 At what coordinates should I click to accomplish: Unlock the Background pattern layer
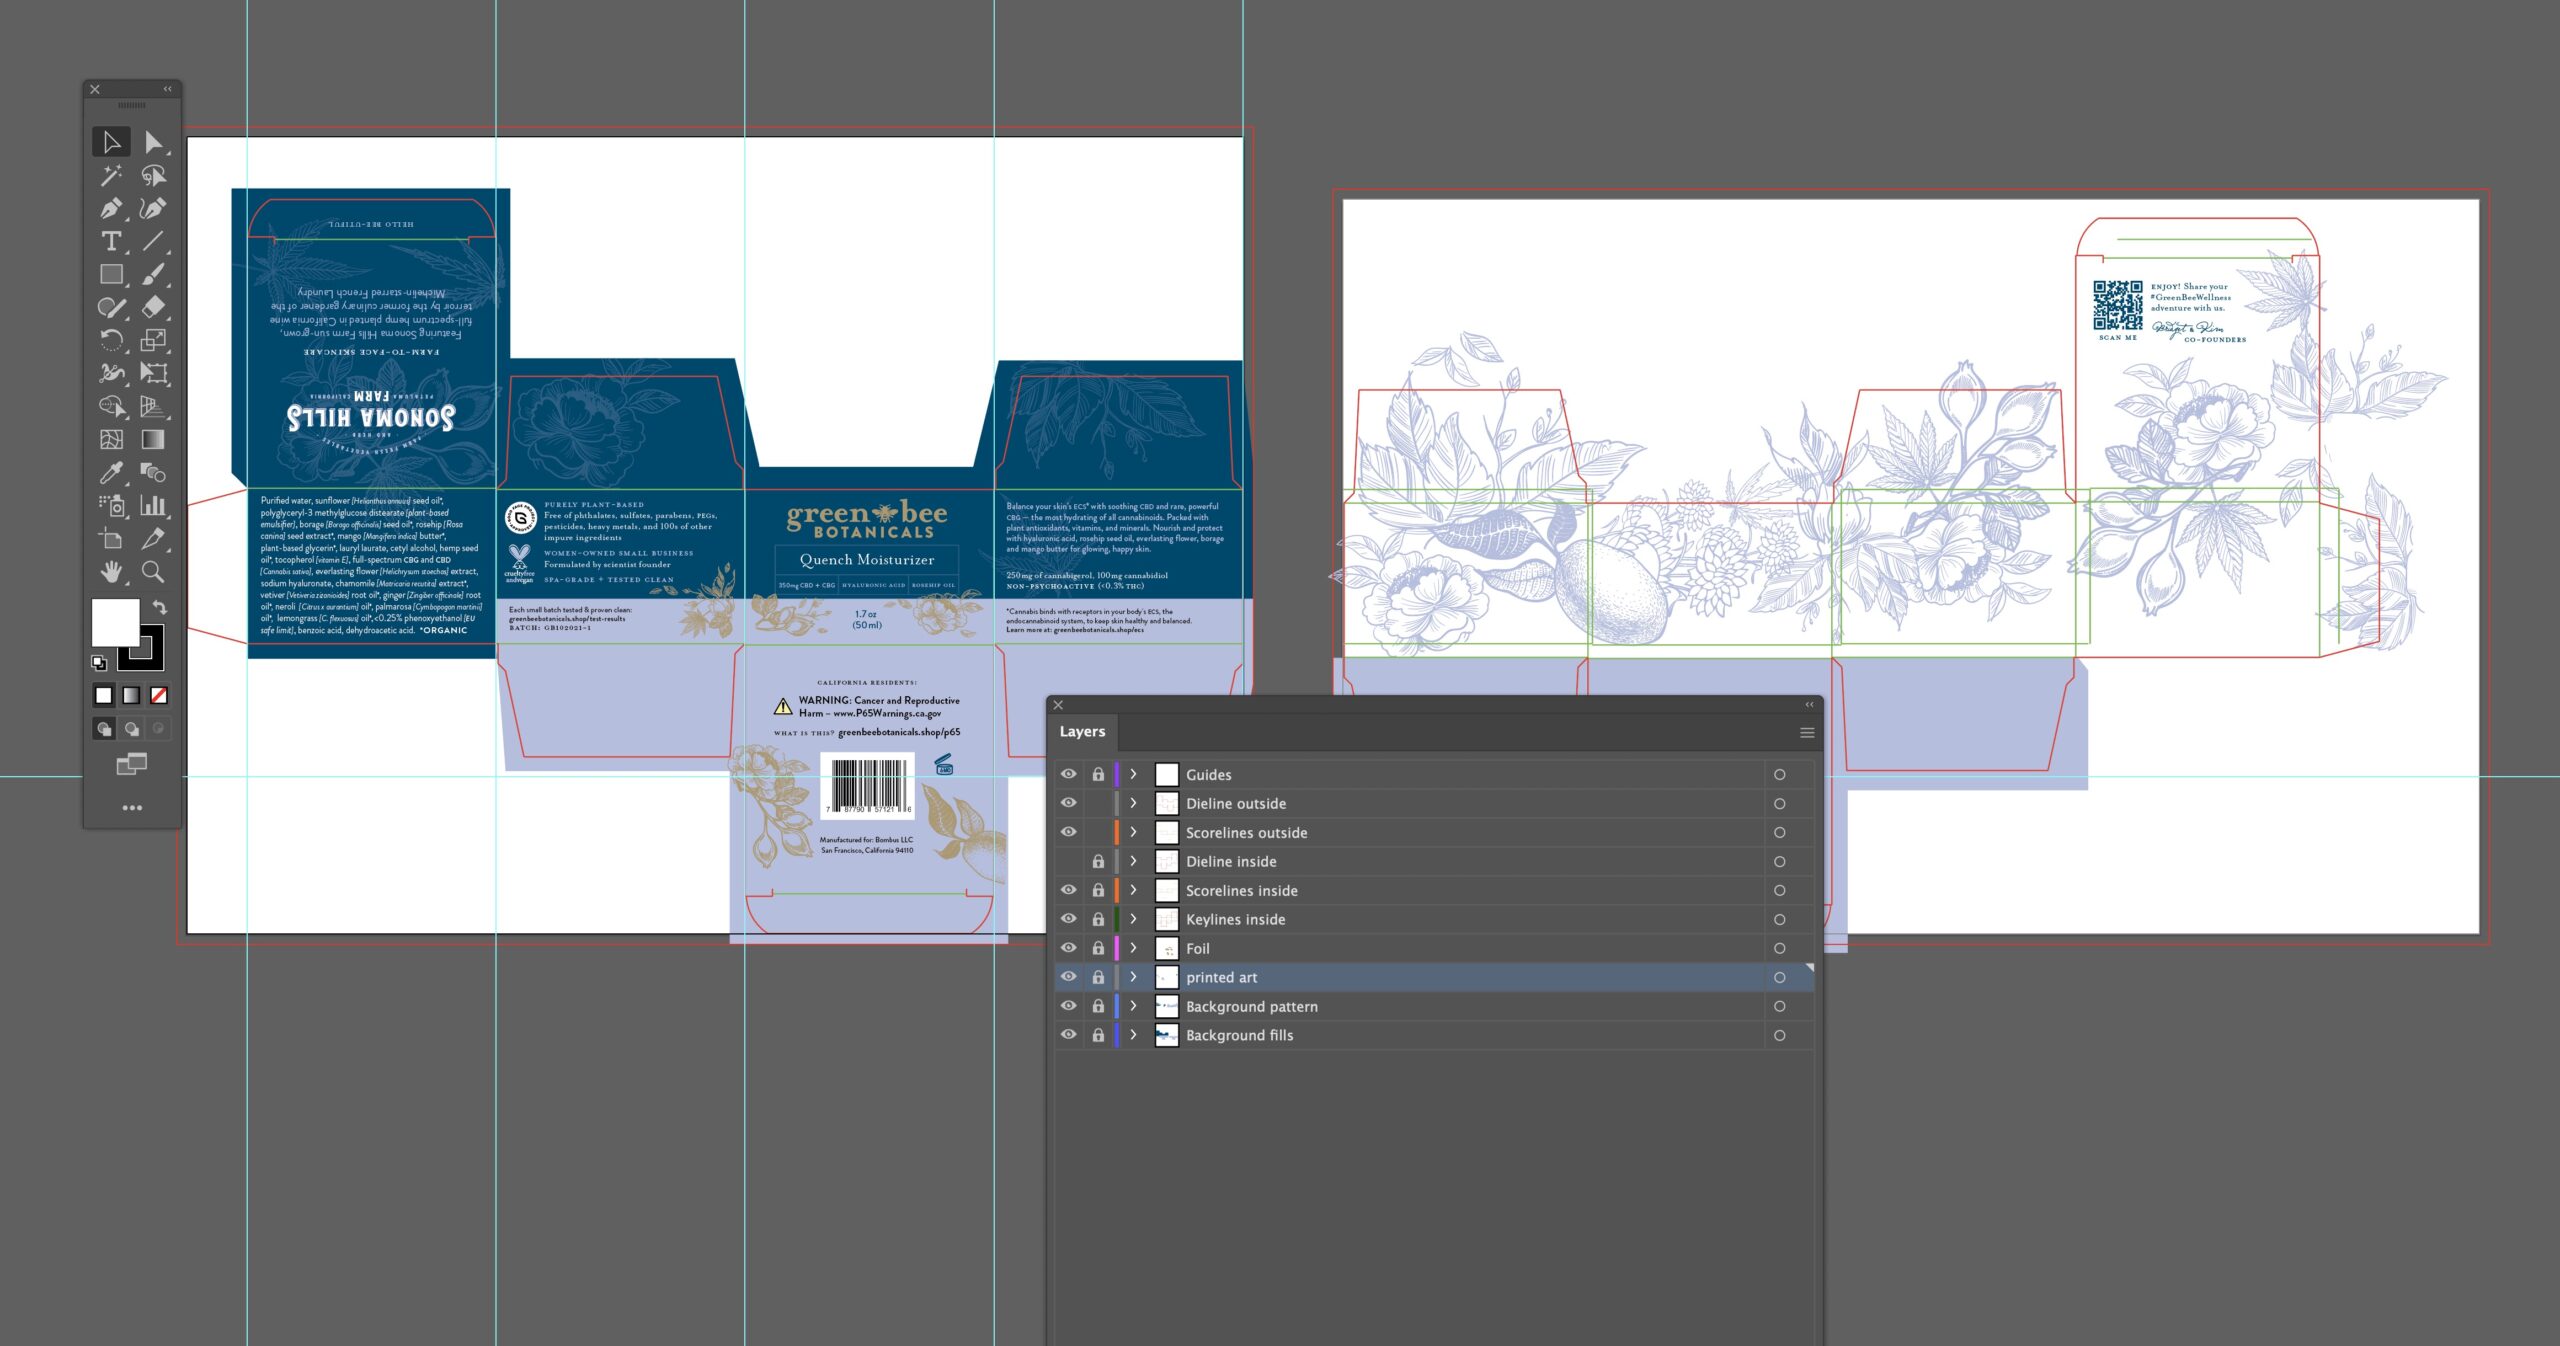pyautogui.click(x=1098, y=1006)
